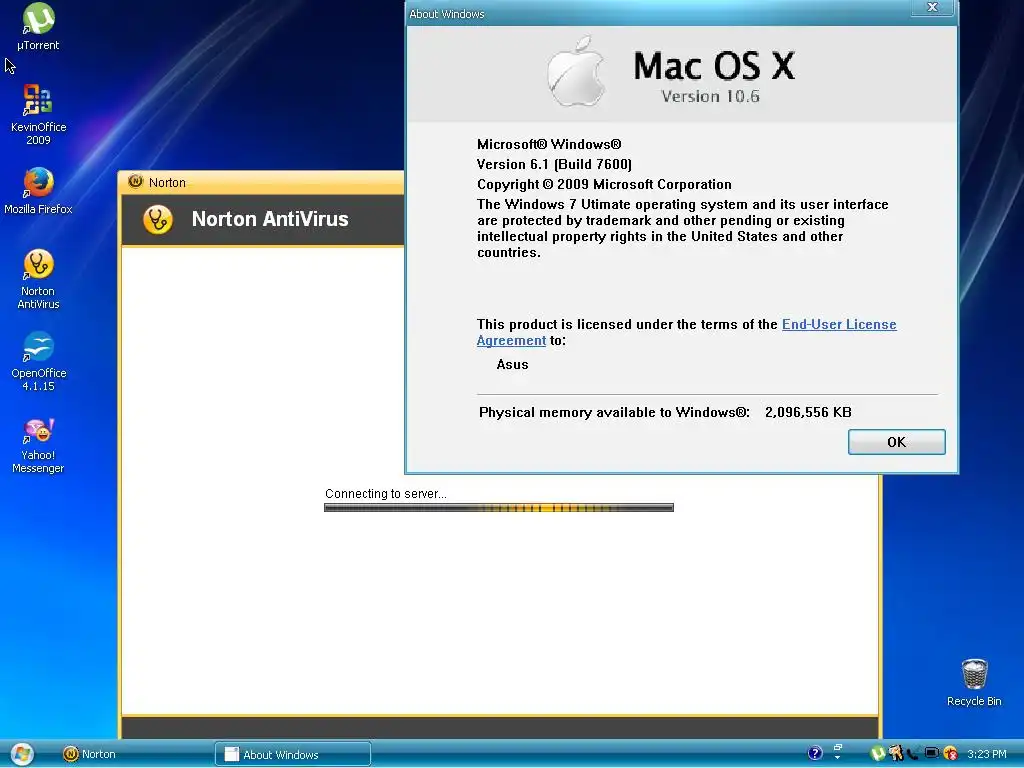Click the 'Mac OS X' heading text
1024x768 pixels.
pos(714,65)
